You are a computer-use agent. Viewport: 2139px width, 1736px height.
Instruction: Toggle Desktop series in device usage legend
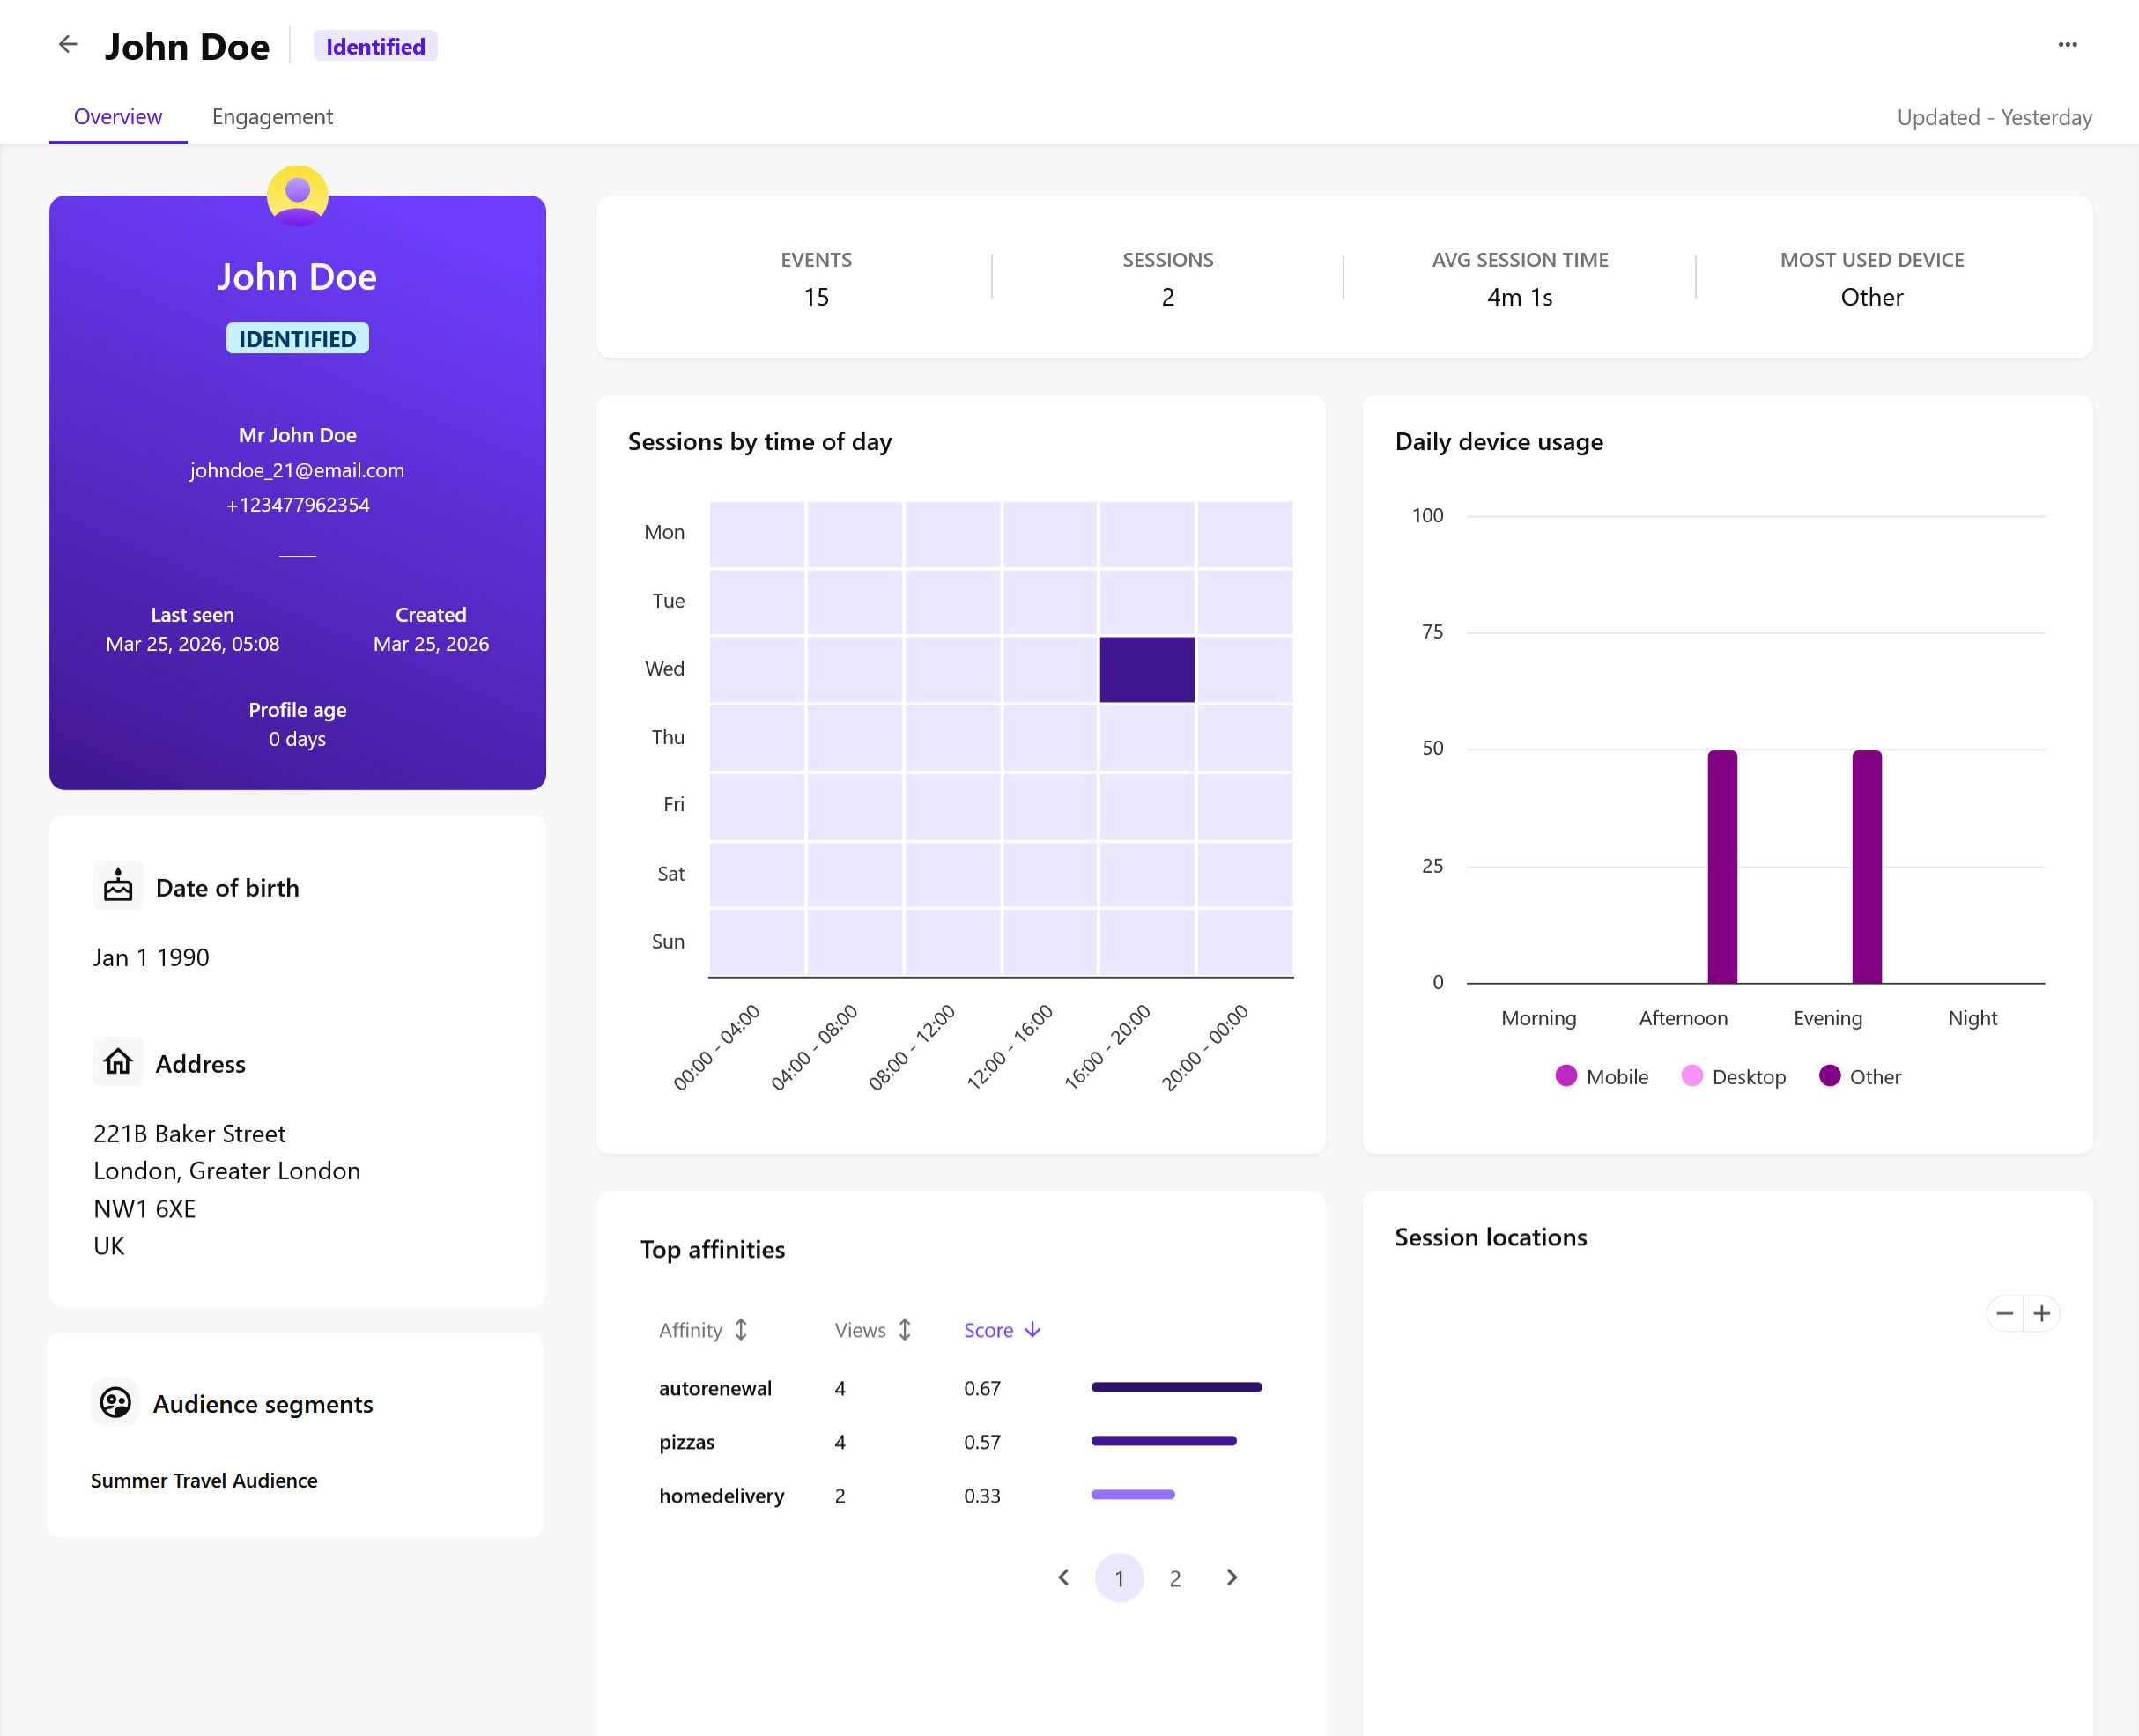(1734, 1076)
